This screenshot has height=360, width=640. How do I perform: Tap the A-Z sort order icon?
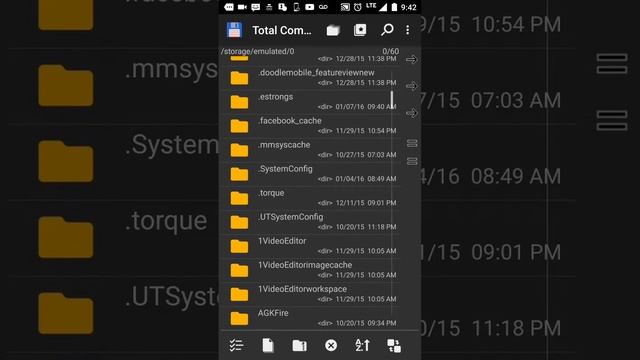pos(362,345)
